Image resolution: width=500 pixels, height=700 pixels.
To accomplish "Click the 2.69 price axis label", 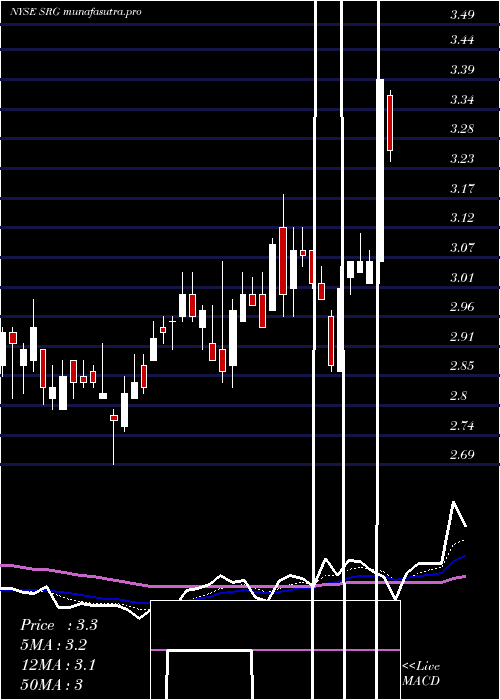I will (x=462, y=454).
